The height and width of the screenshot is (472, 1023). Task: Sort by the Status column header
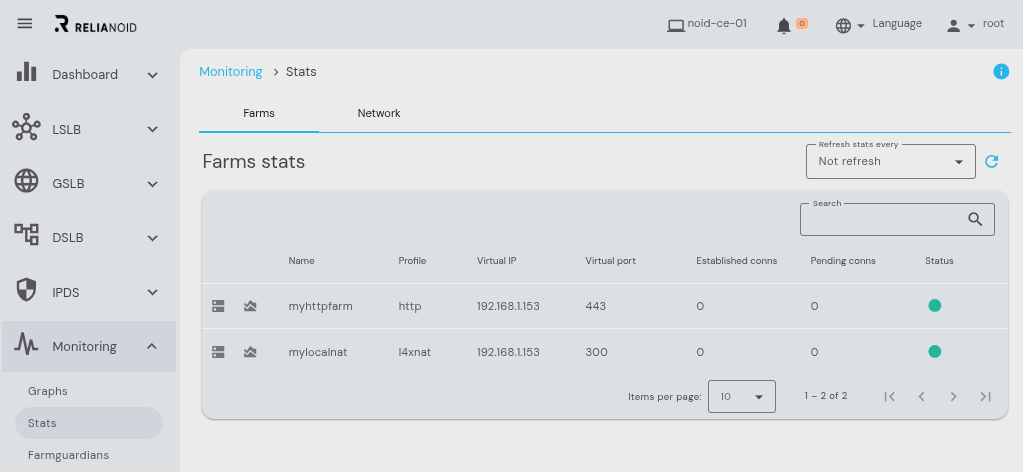pos(939,260)
